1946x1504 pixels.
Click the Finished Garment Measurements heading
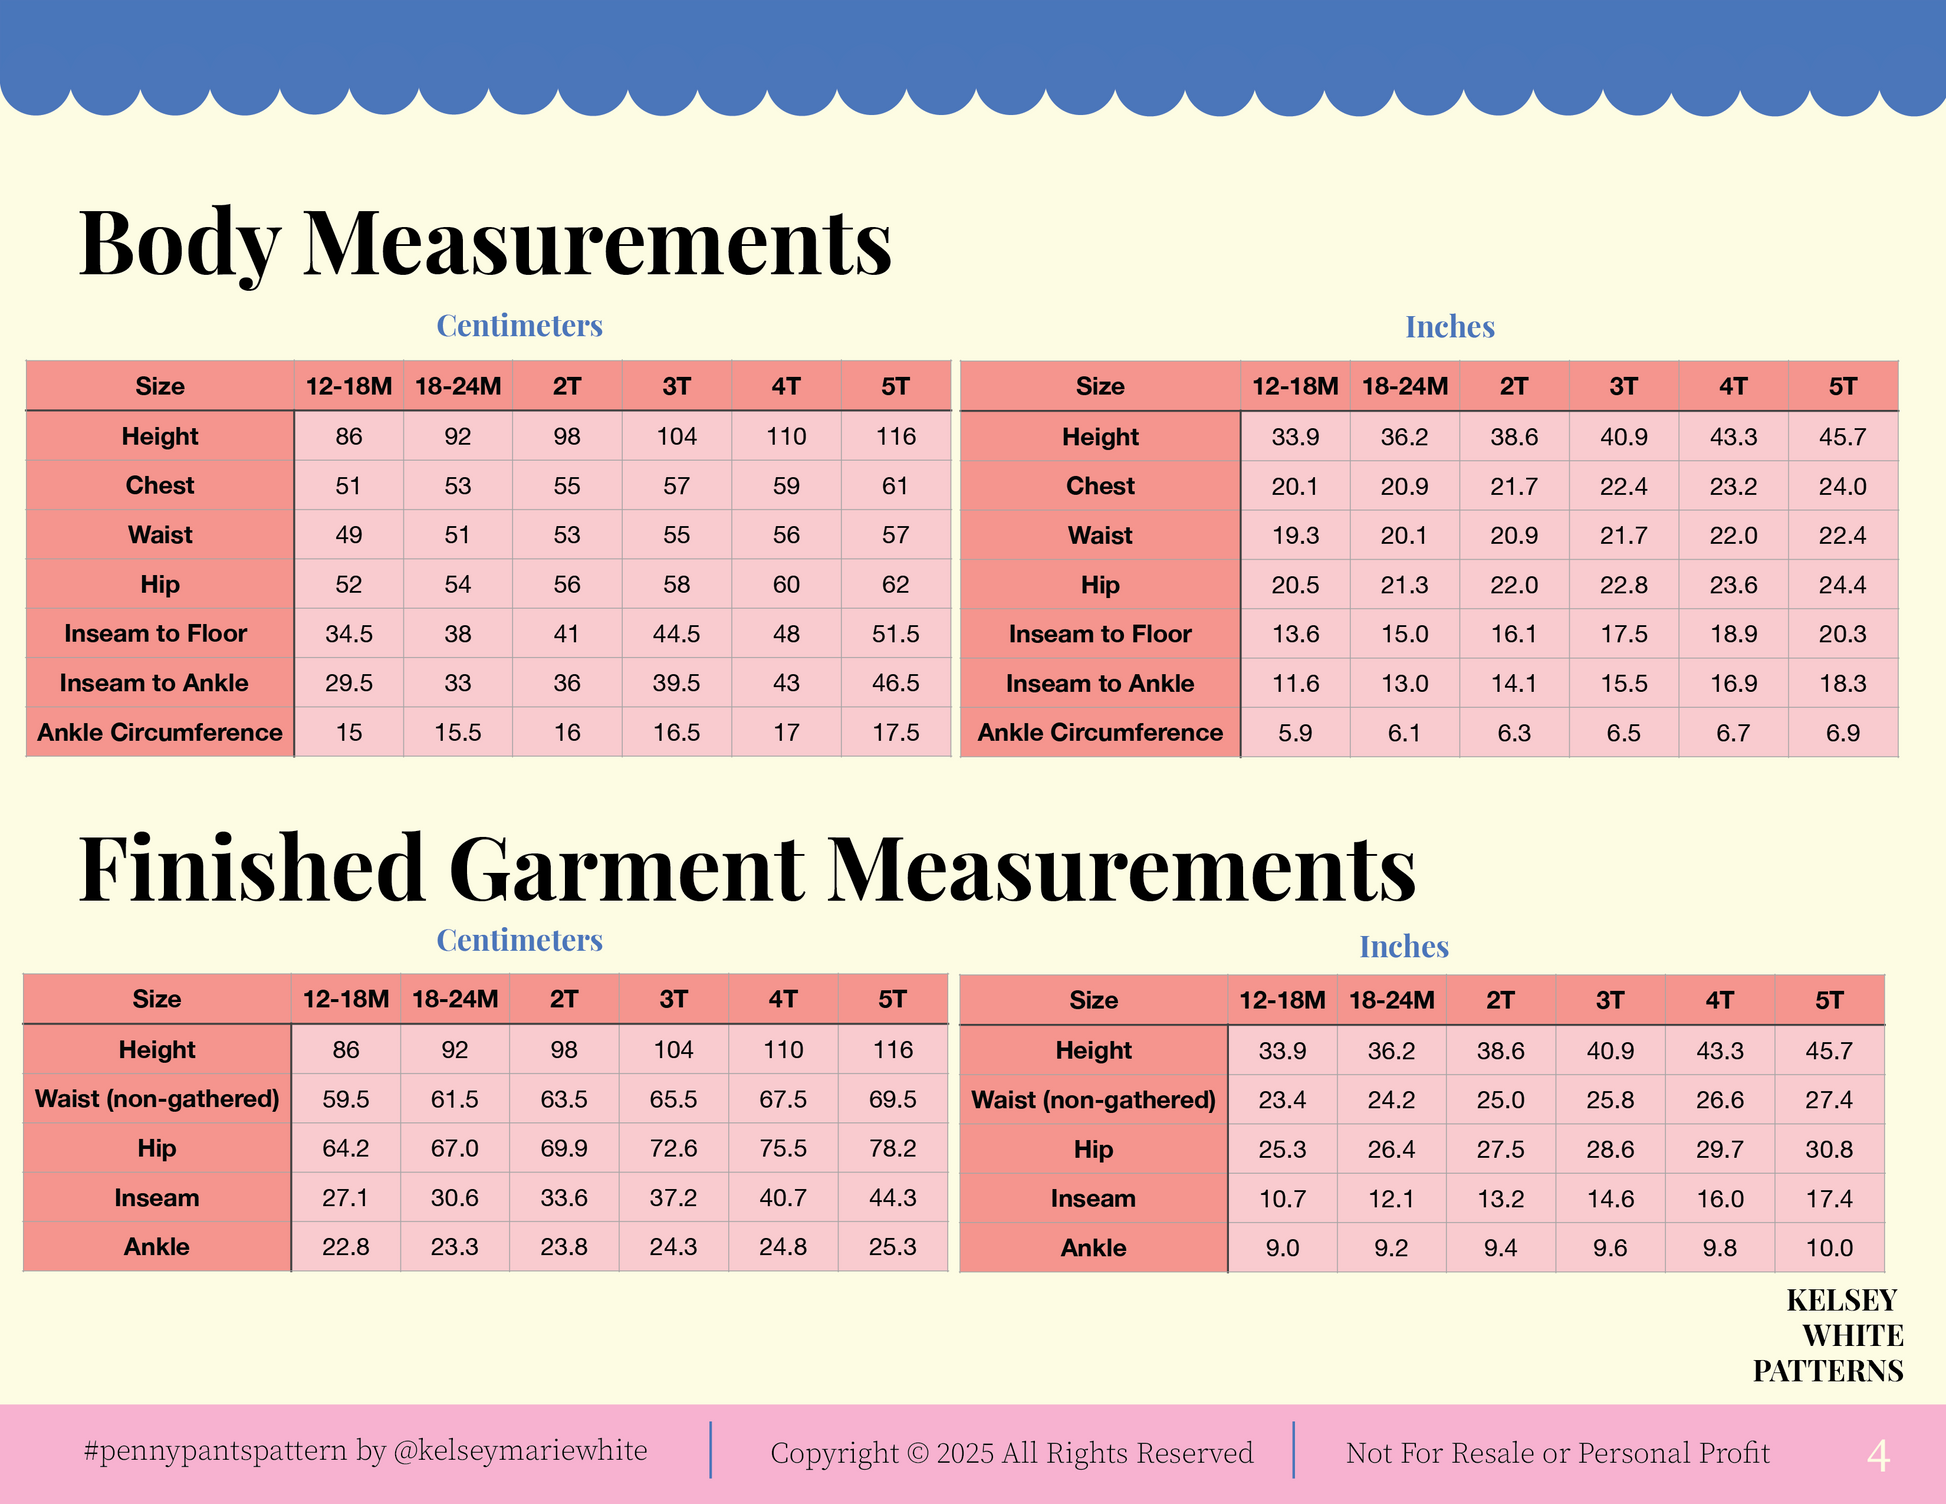(747, 868)
